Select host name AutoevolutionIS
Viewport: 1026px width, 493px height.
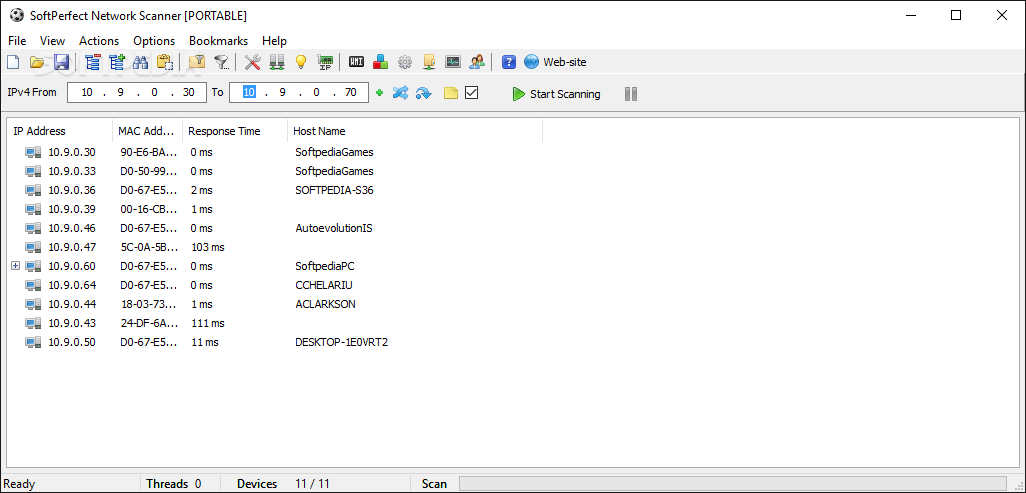334,228
